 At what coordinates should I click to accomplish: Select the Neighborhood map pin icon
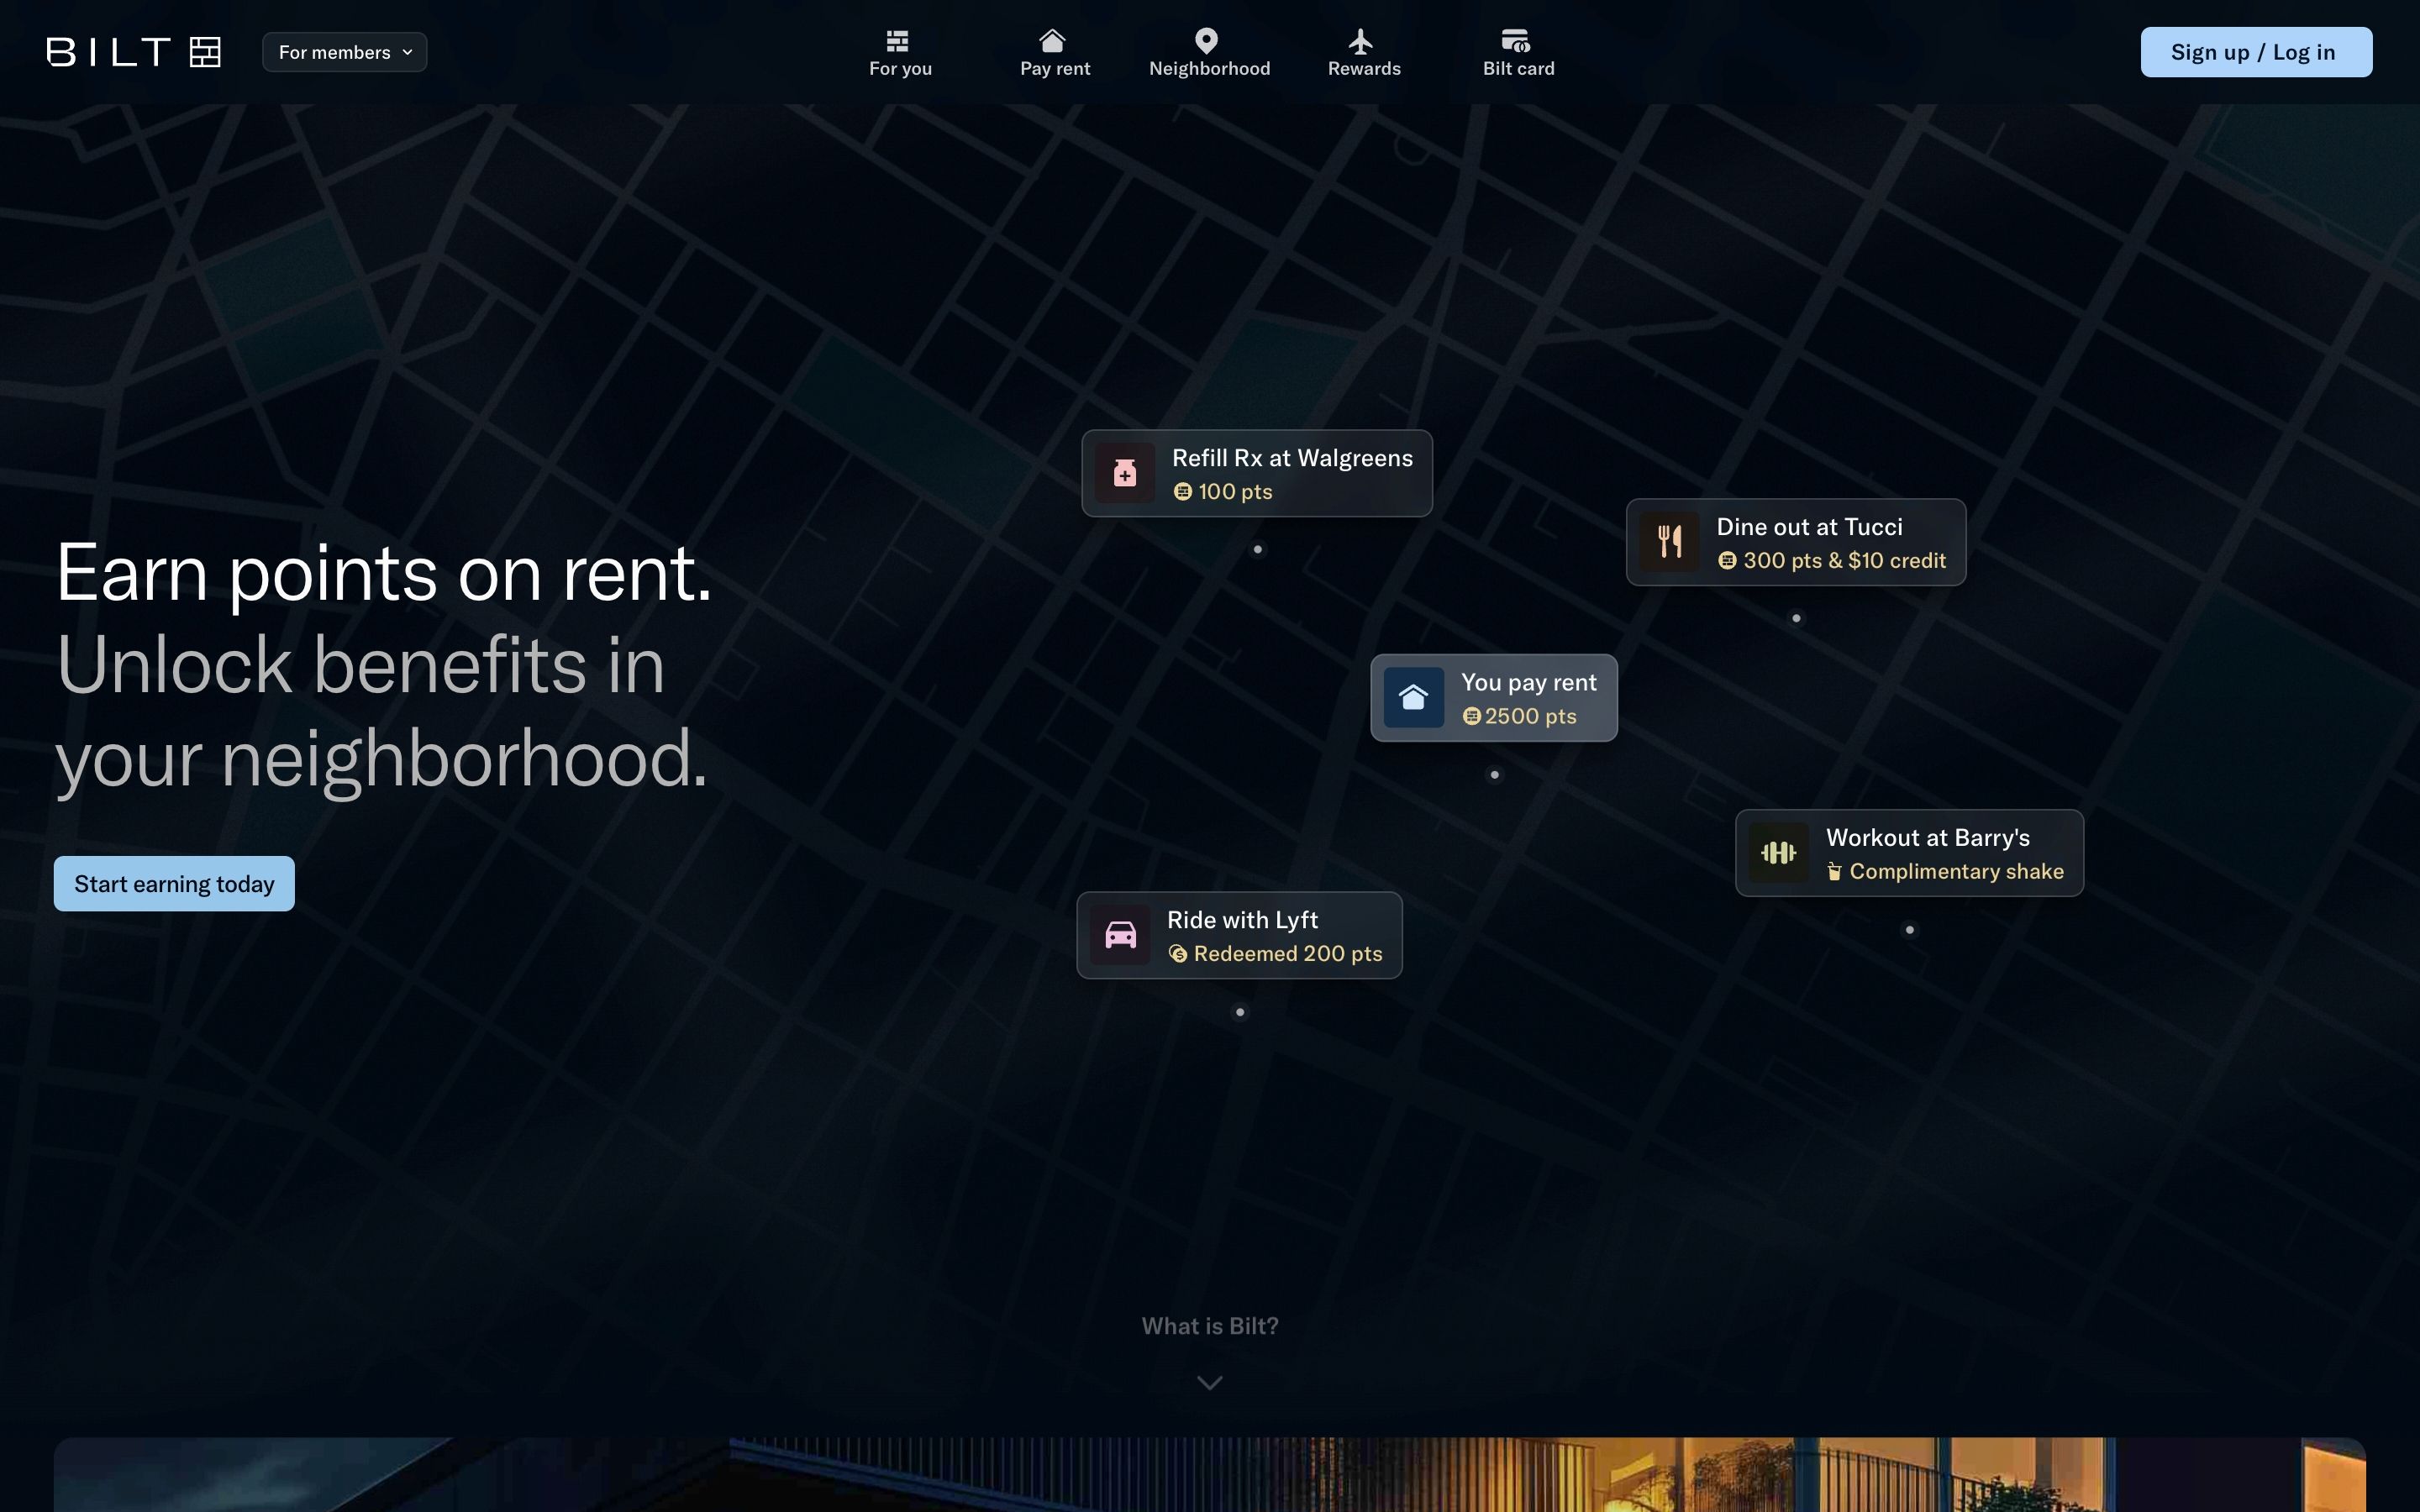(x=1206, y=41)
